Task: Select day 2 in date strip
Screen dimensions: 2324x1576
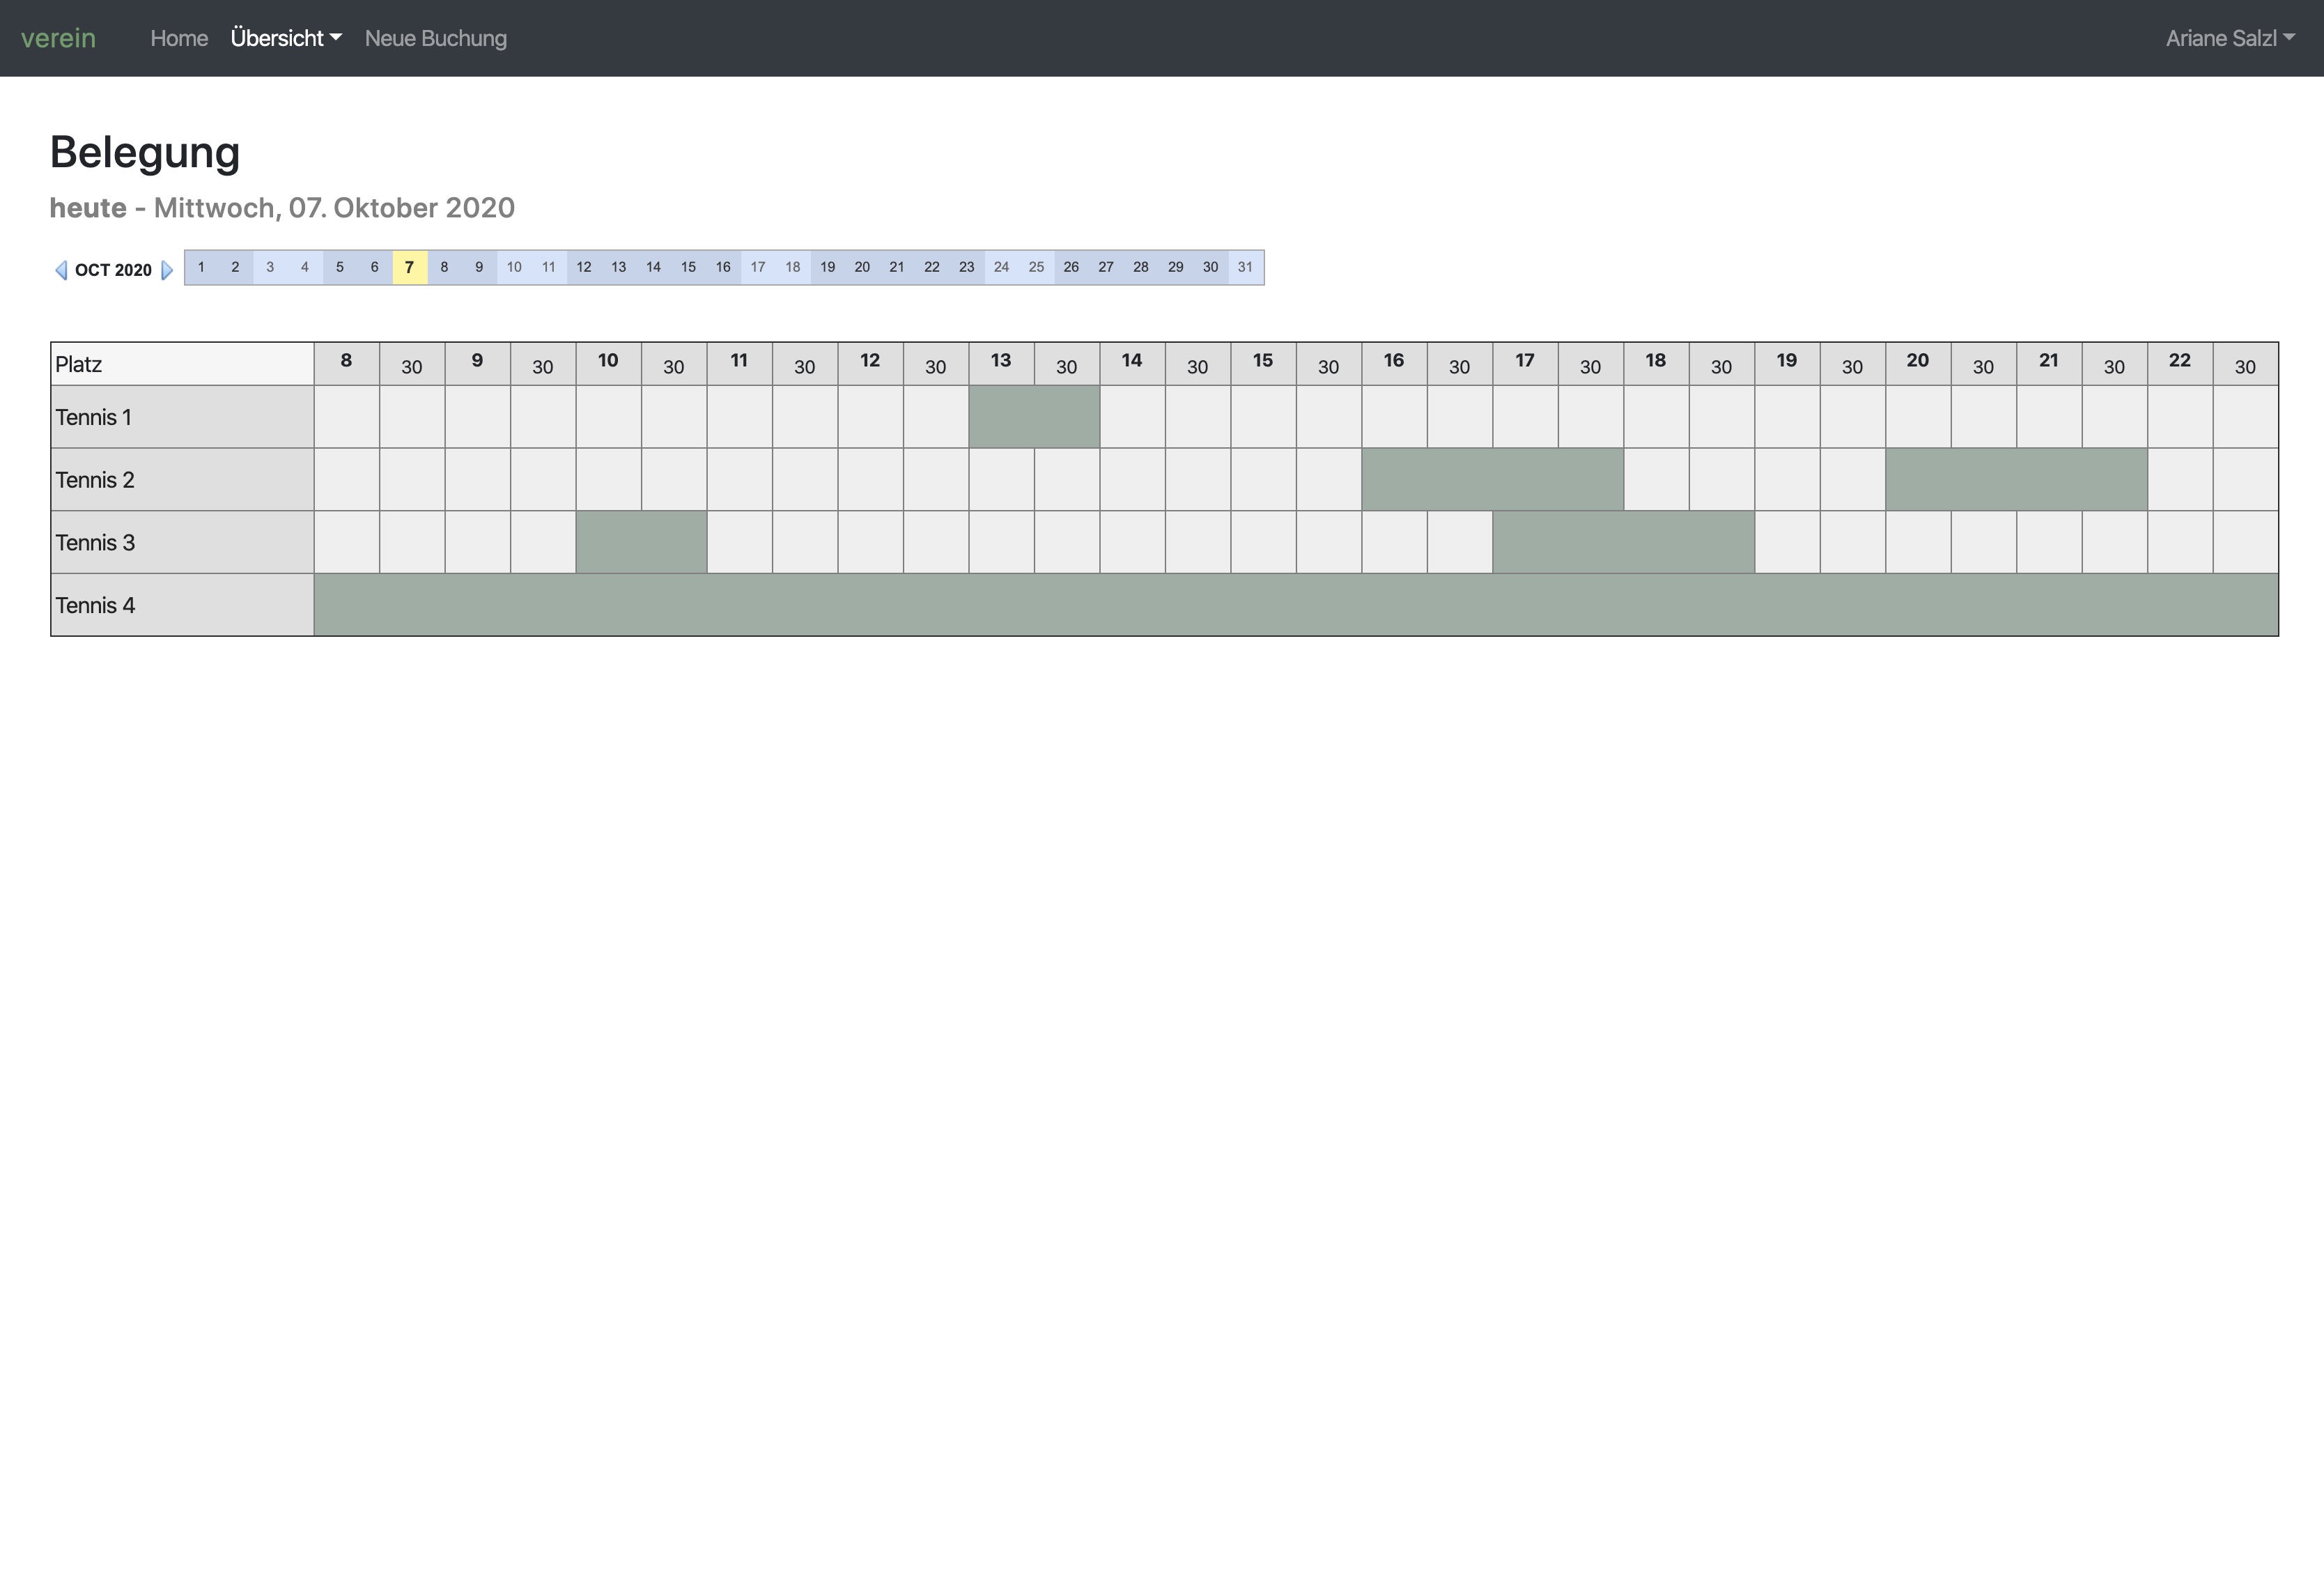Action: pos(236,267)
